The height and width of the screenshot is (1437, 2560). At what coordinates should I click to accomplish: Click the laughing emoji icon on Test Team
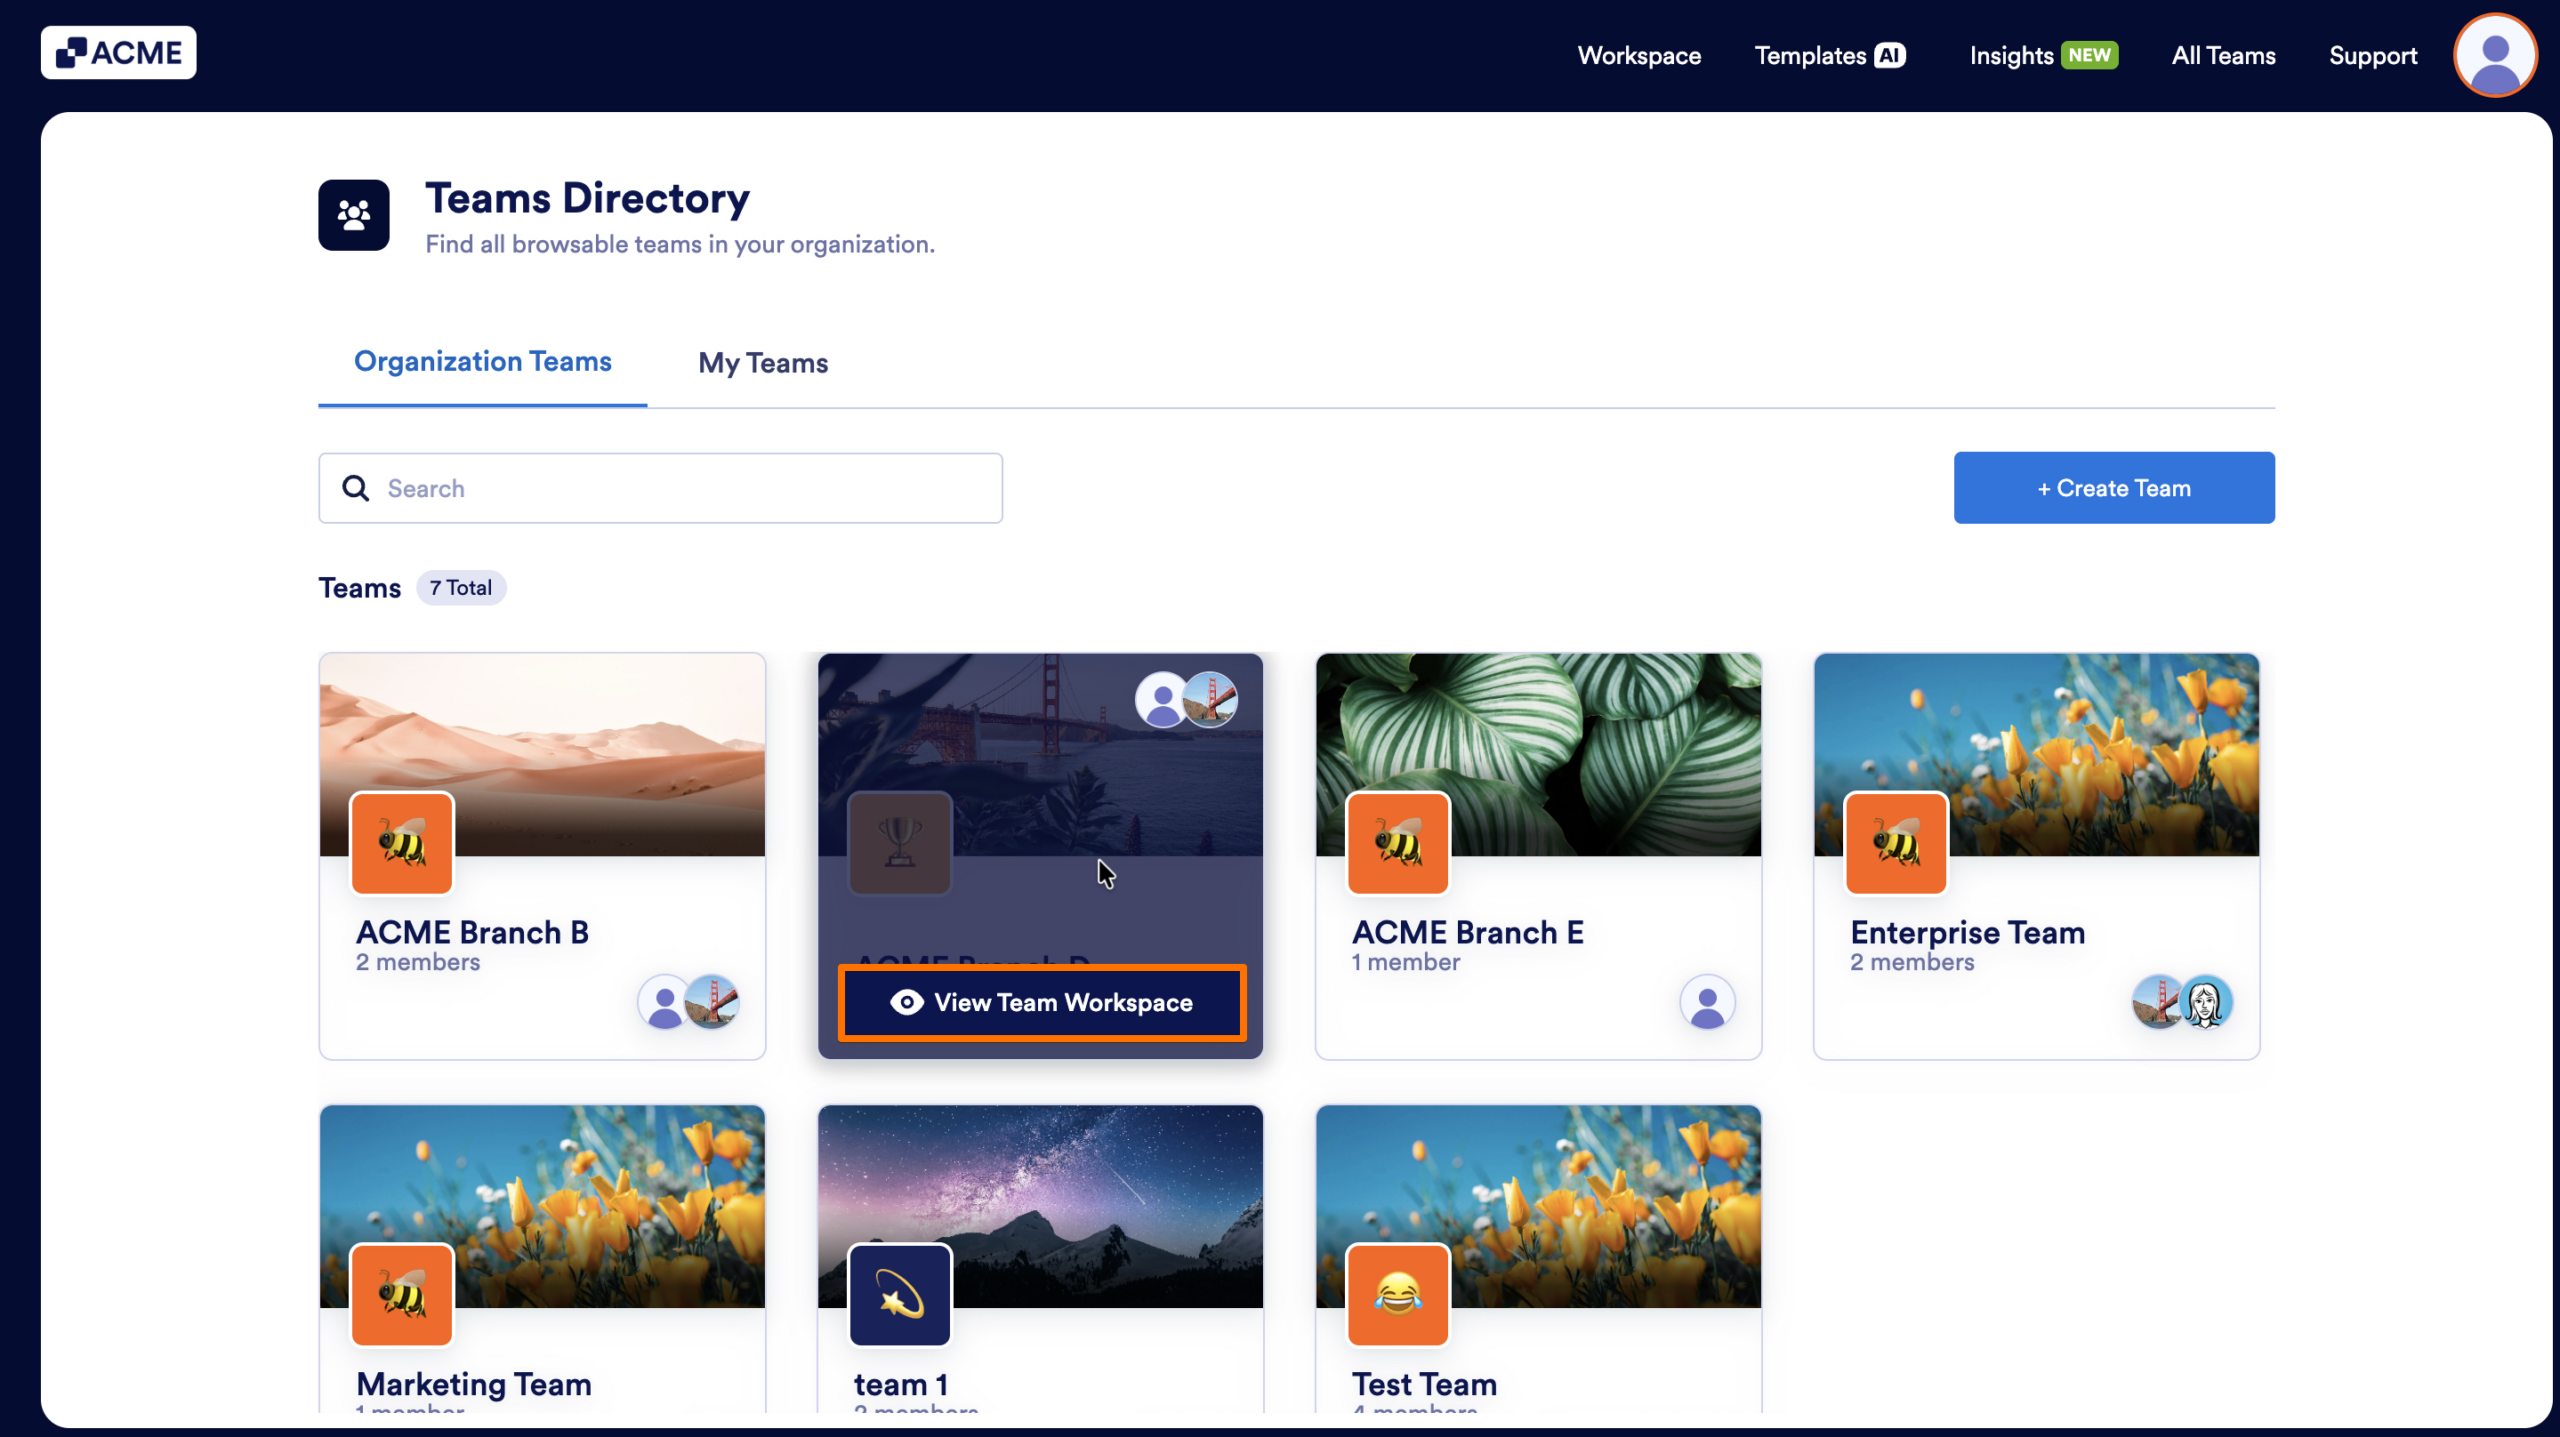pos(1398,1296)
